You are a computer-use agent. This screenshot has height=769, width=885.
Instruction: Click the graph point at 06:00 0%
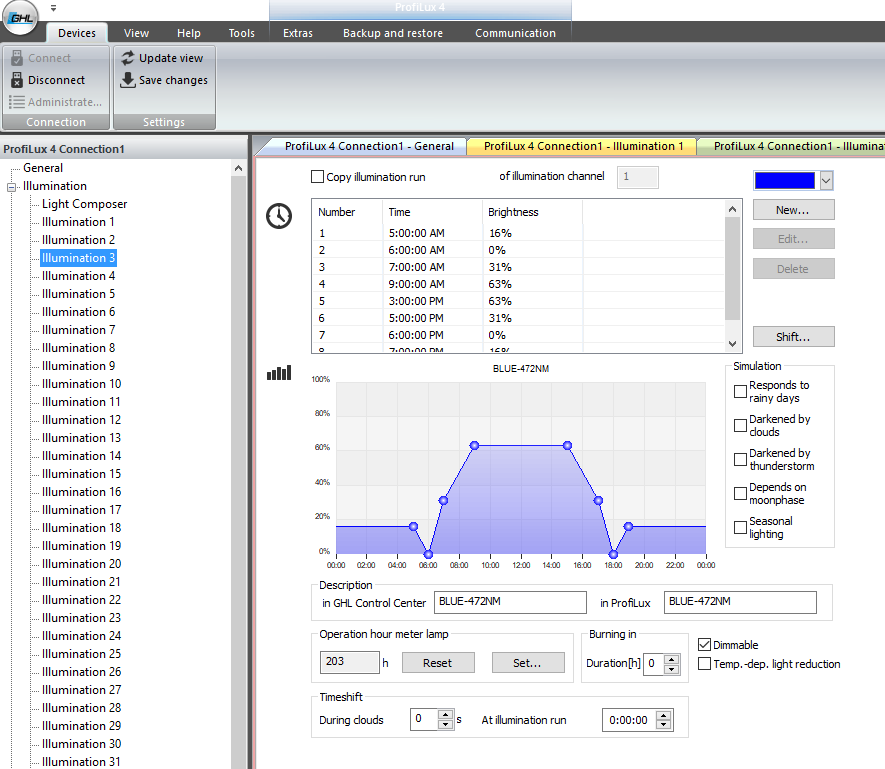tap(428, 554)
